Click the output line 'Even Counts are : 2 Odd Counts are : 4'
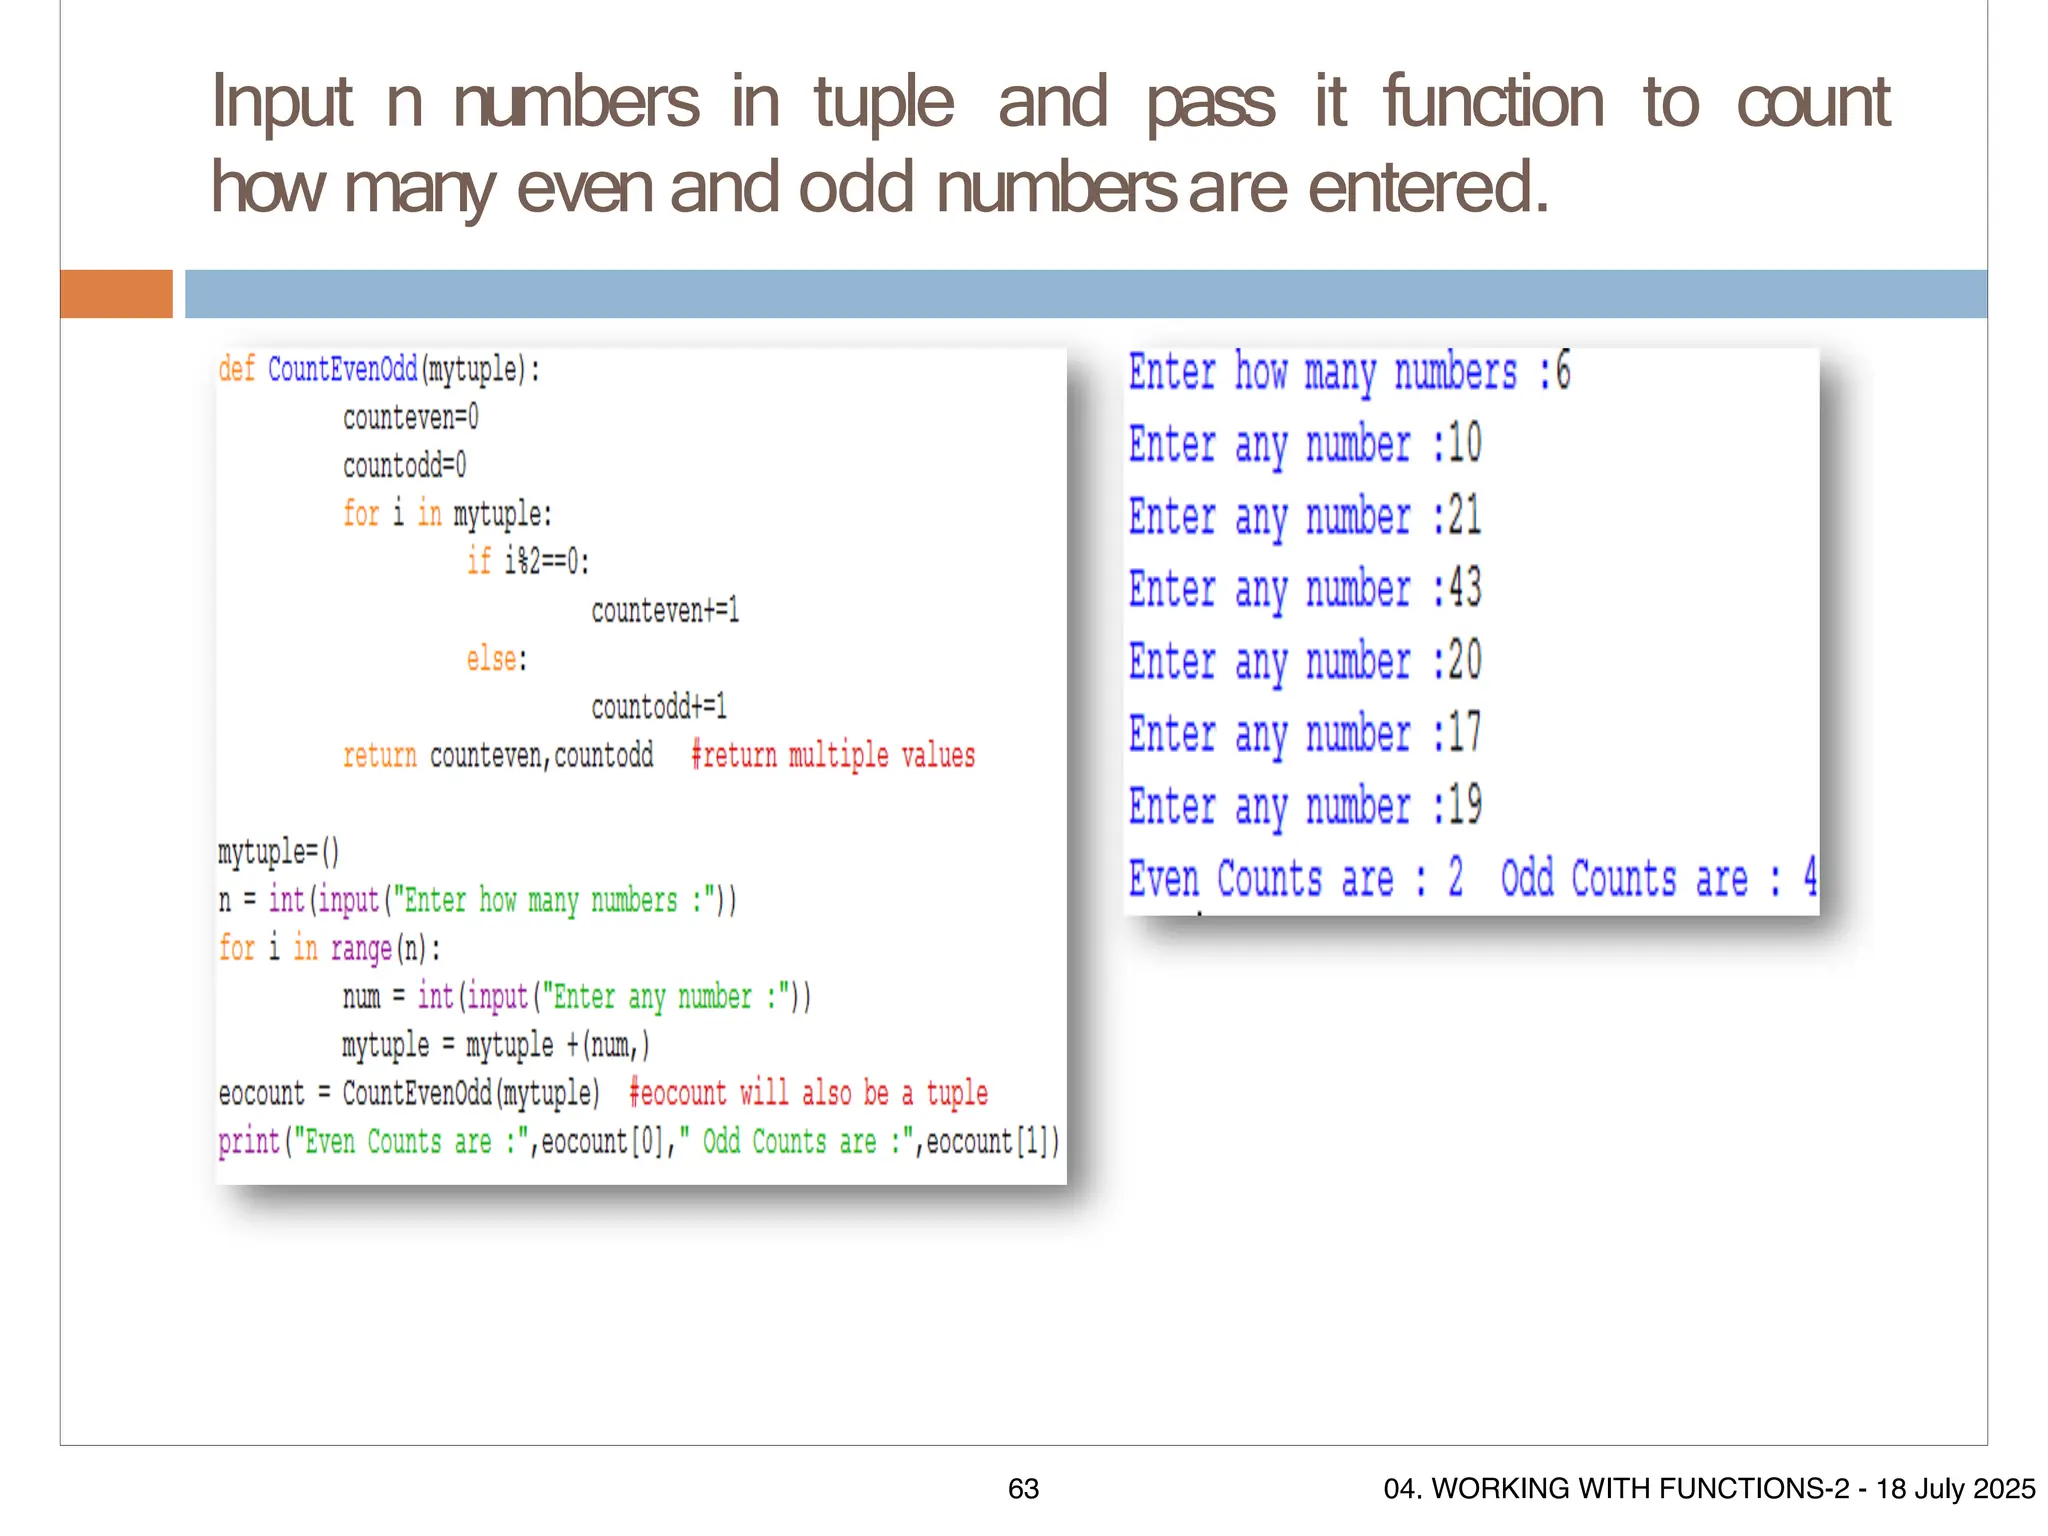The height and width of the screenshot is (1536, 2048). tap(1473, 879)
